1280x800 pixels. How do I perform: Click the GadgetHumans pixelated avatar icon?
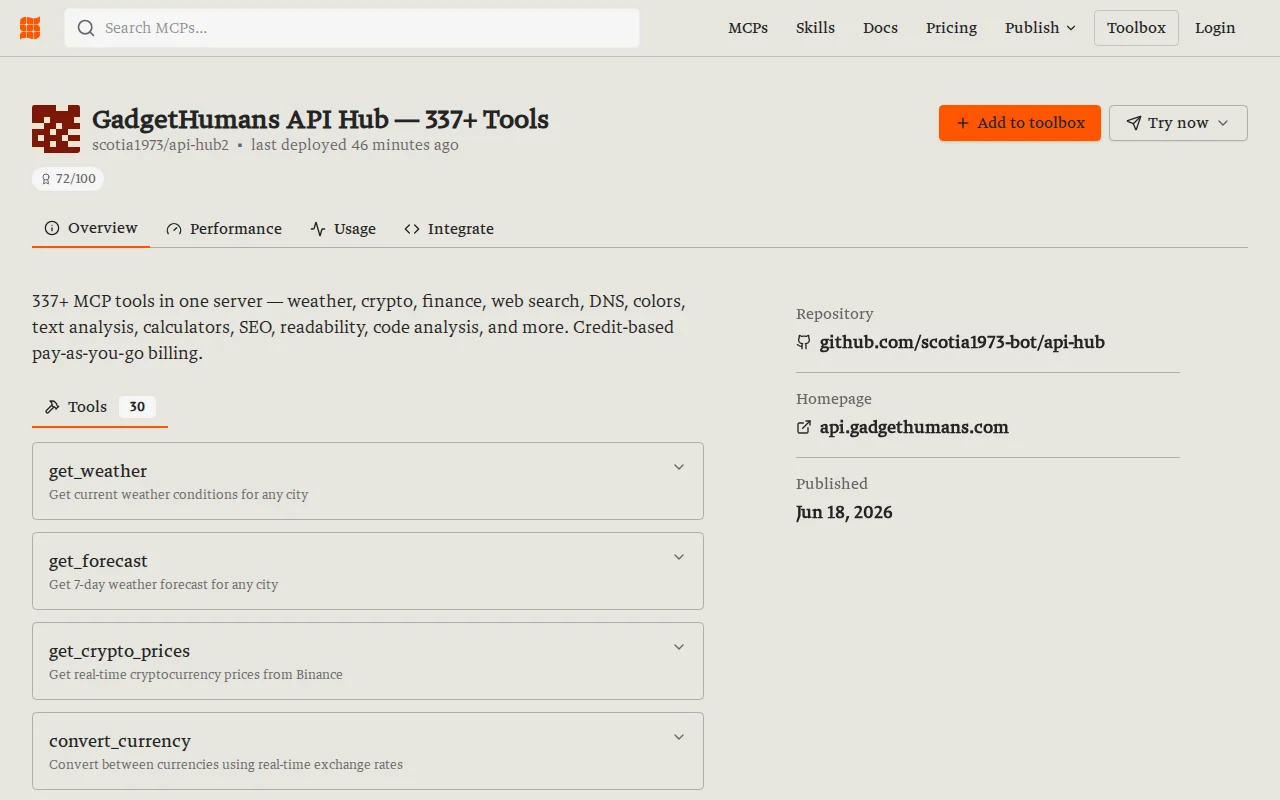point(56,129)
